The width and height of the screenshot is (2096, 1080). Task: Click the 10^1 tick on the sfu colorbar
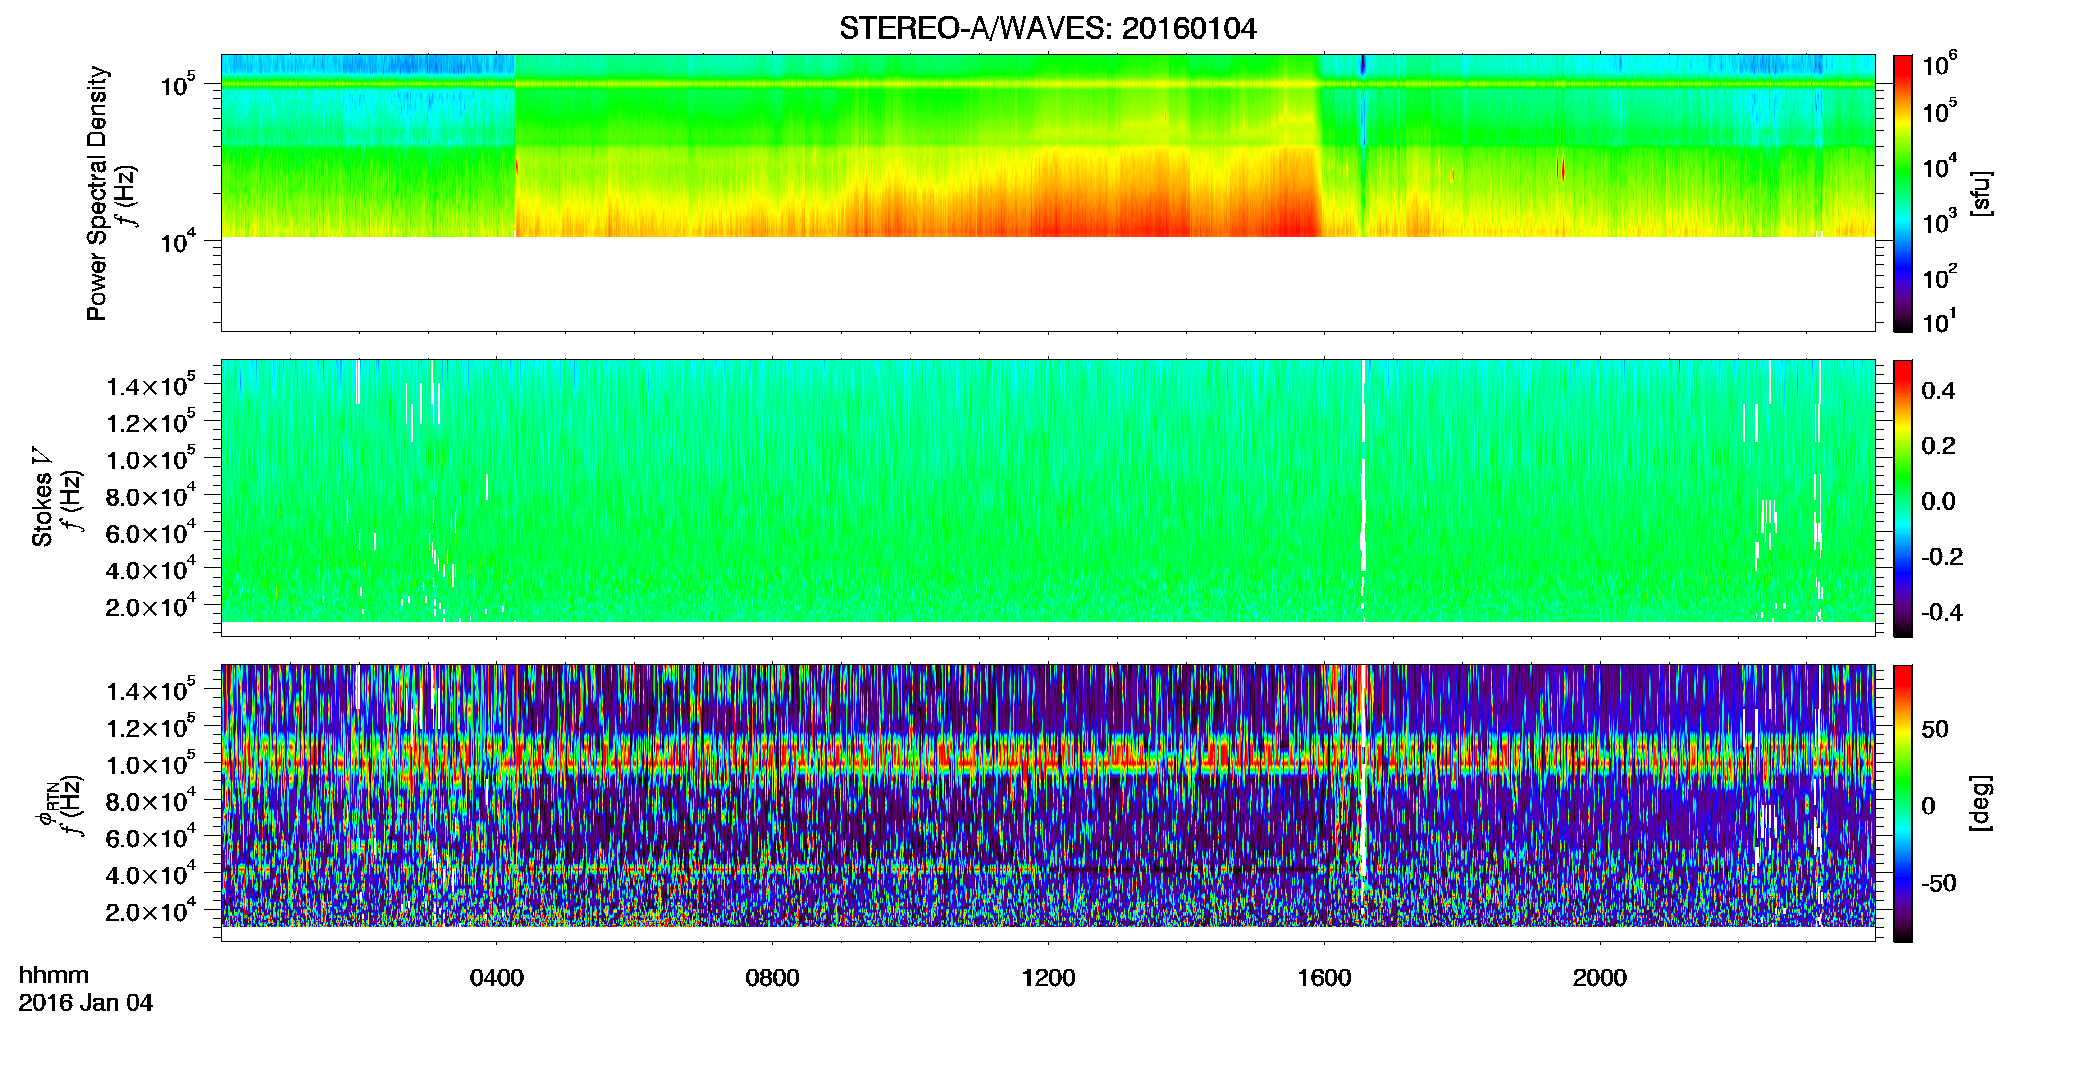pos(1939,322)
